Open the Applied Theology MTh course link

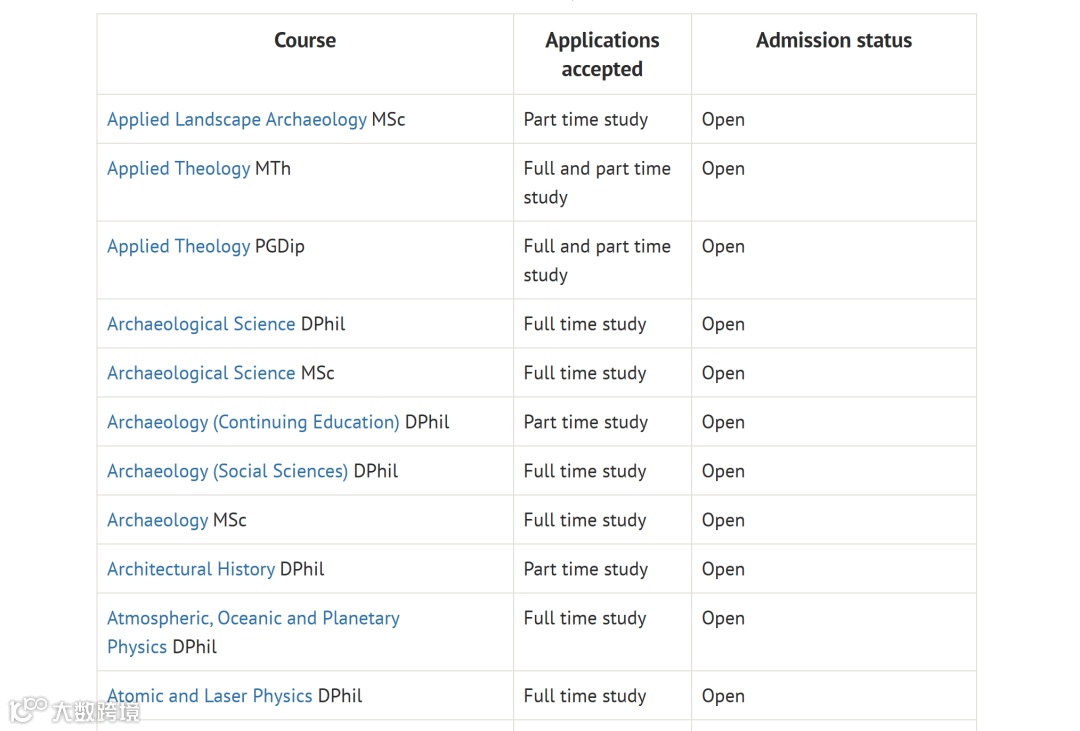(x=178, y=169)
